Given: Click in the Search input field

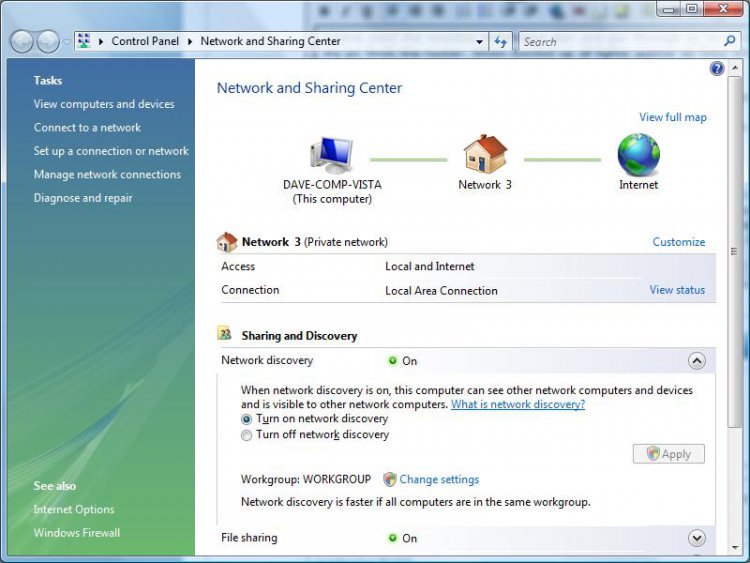Looking at the screenshot, I should tap(622, 42).
